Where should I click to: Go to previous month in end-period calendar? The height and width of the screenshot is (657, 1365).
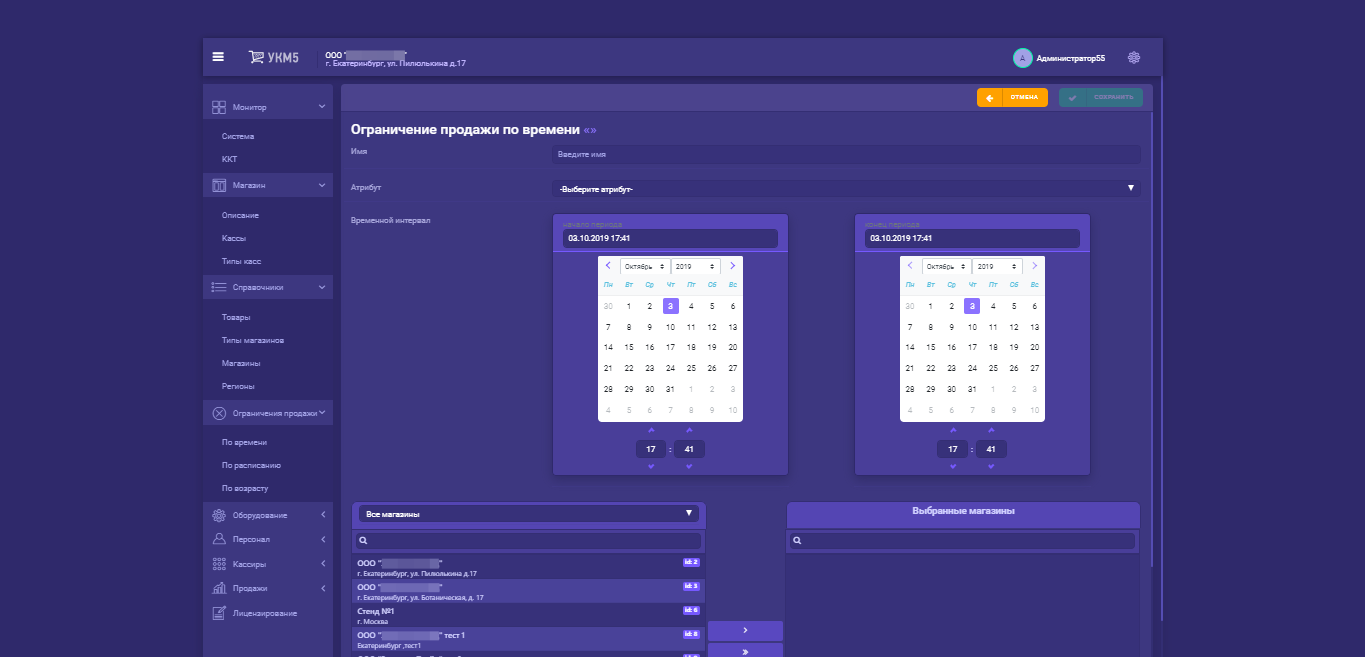click(x=910, y=266)
